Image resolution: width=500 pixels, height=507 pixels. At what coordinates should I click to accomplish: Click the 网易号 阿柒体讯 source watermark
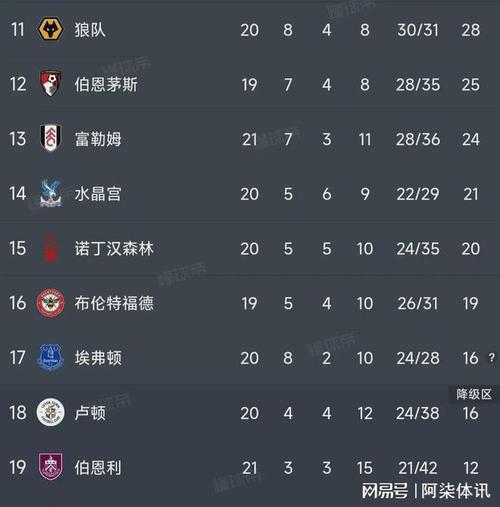click(426, 491)
